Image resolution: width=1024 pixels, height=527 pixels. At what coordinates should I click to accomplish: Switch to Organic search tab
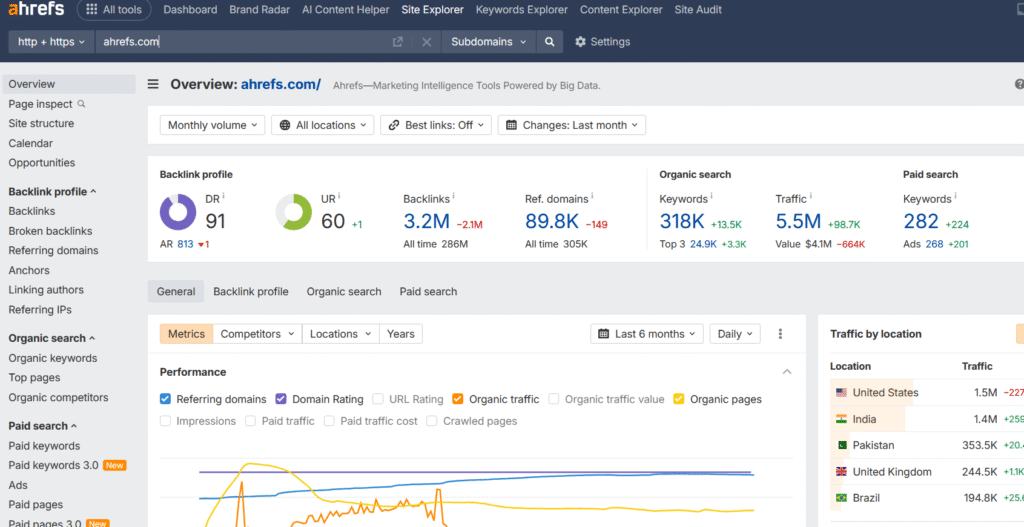pyautogui.click(x=344, y=292)
